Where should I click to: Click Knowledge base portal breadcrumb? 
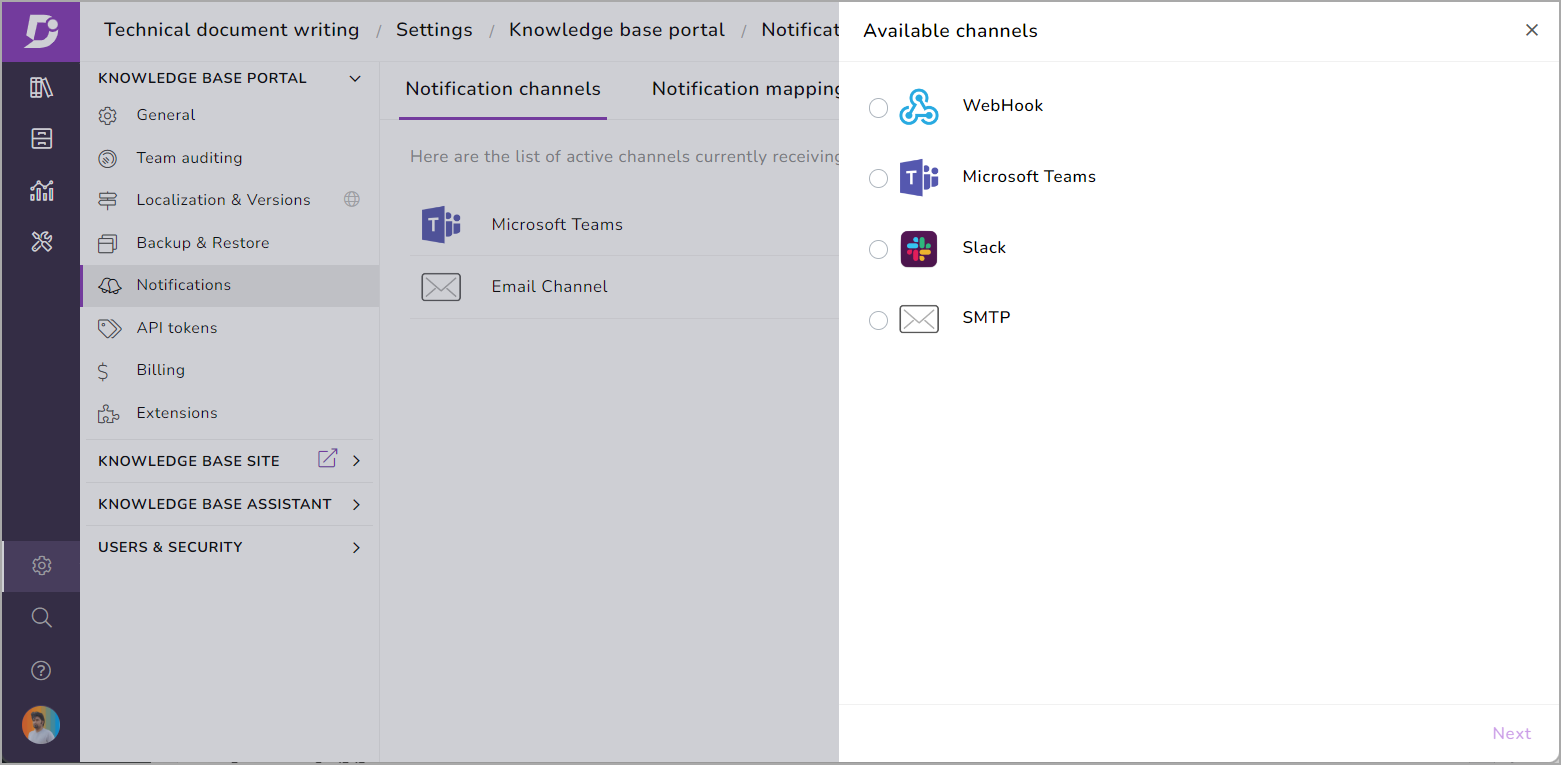617,30
